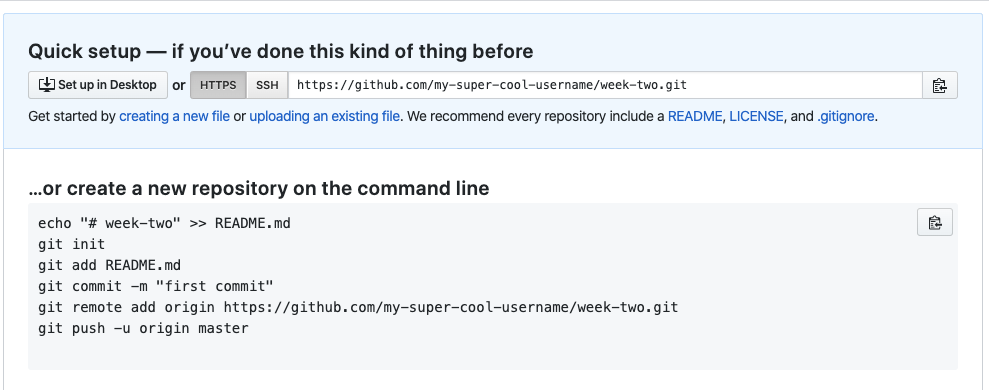989x390 pixels.
Task: Follow the 'creating a new file' link
Action: click(175, 117)
